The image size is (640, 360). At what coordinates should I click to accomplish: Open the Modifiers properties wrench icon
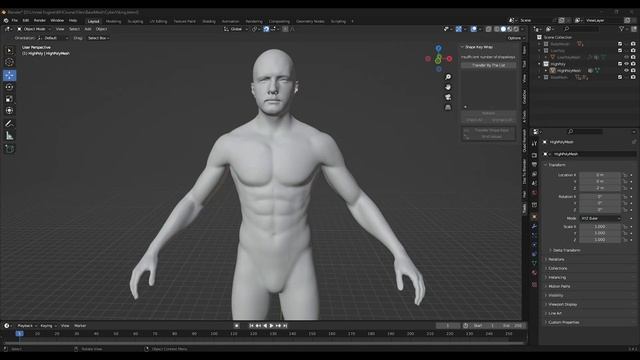click(534, 227)
